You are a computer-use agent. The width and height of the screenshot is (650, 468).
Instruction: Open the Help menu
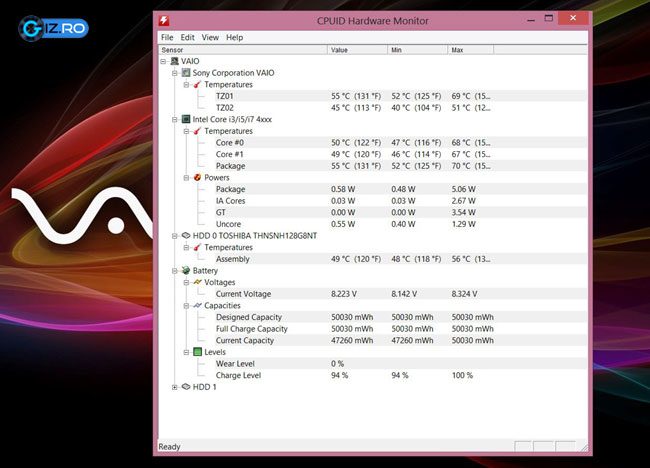235,37
